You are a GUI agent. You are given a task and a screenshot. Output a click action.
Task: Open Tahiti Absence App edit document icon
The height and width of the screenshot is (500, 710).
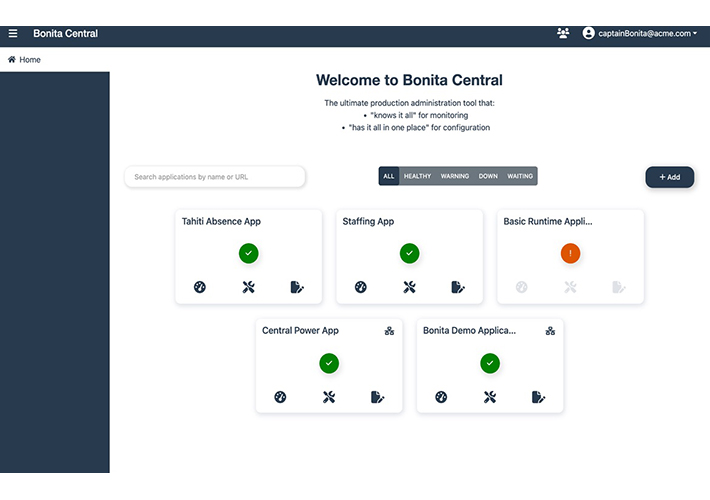(x=297, y=287)
